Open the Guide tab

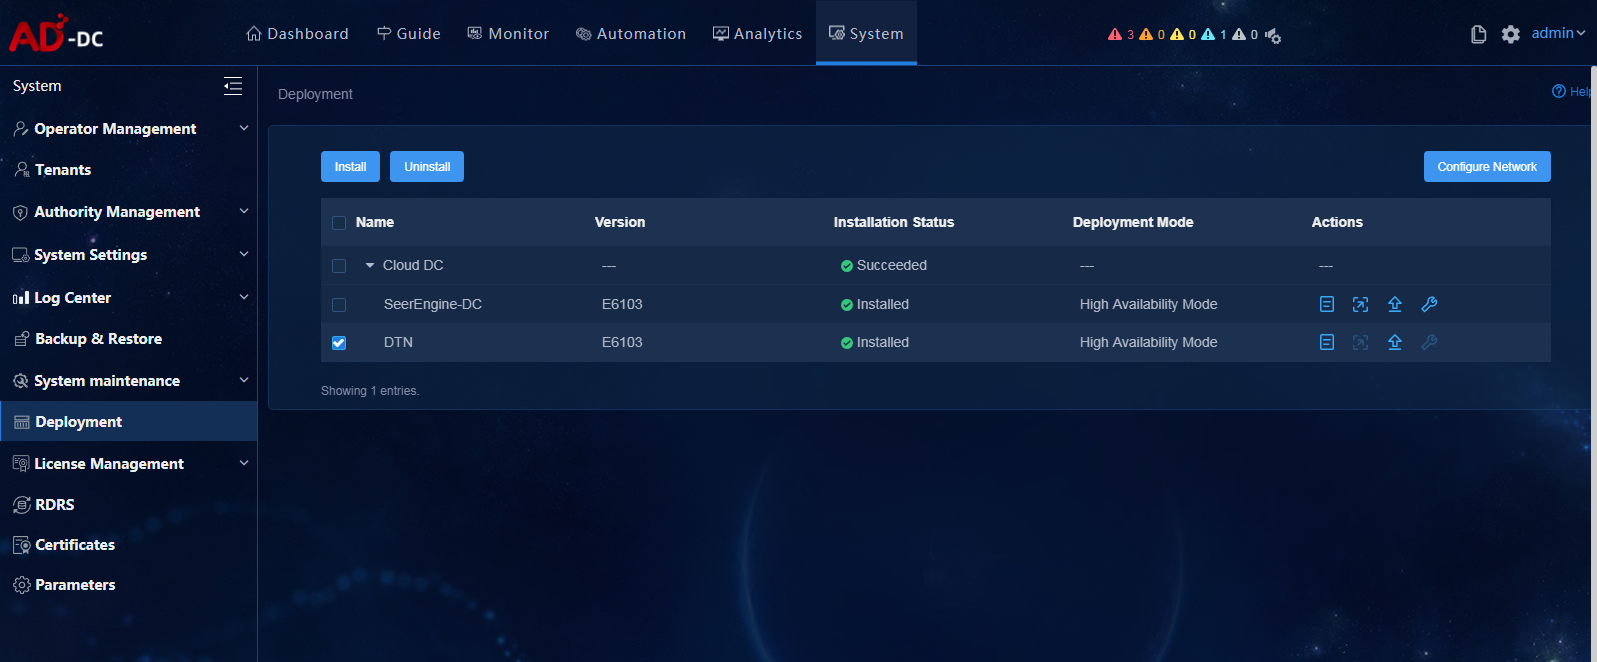point(408,33)
